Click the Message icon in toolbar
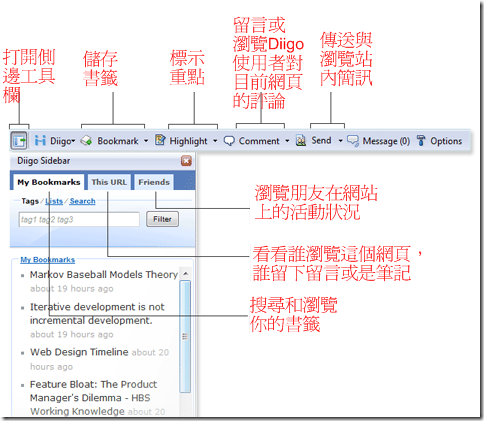 pos(353,141)
